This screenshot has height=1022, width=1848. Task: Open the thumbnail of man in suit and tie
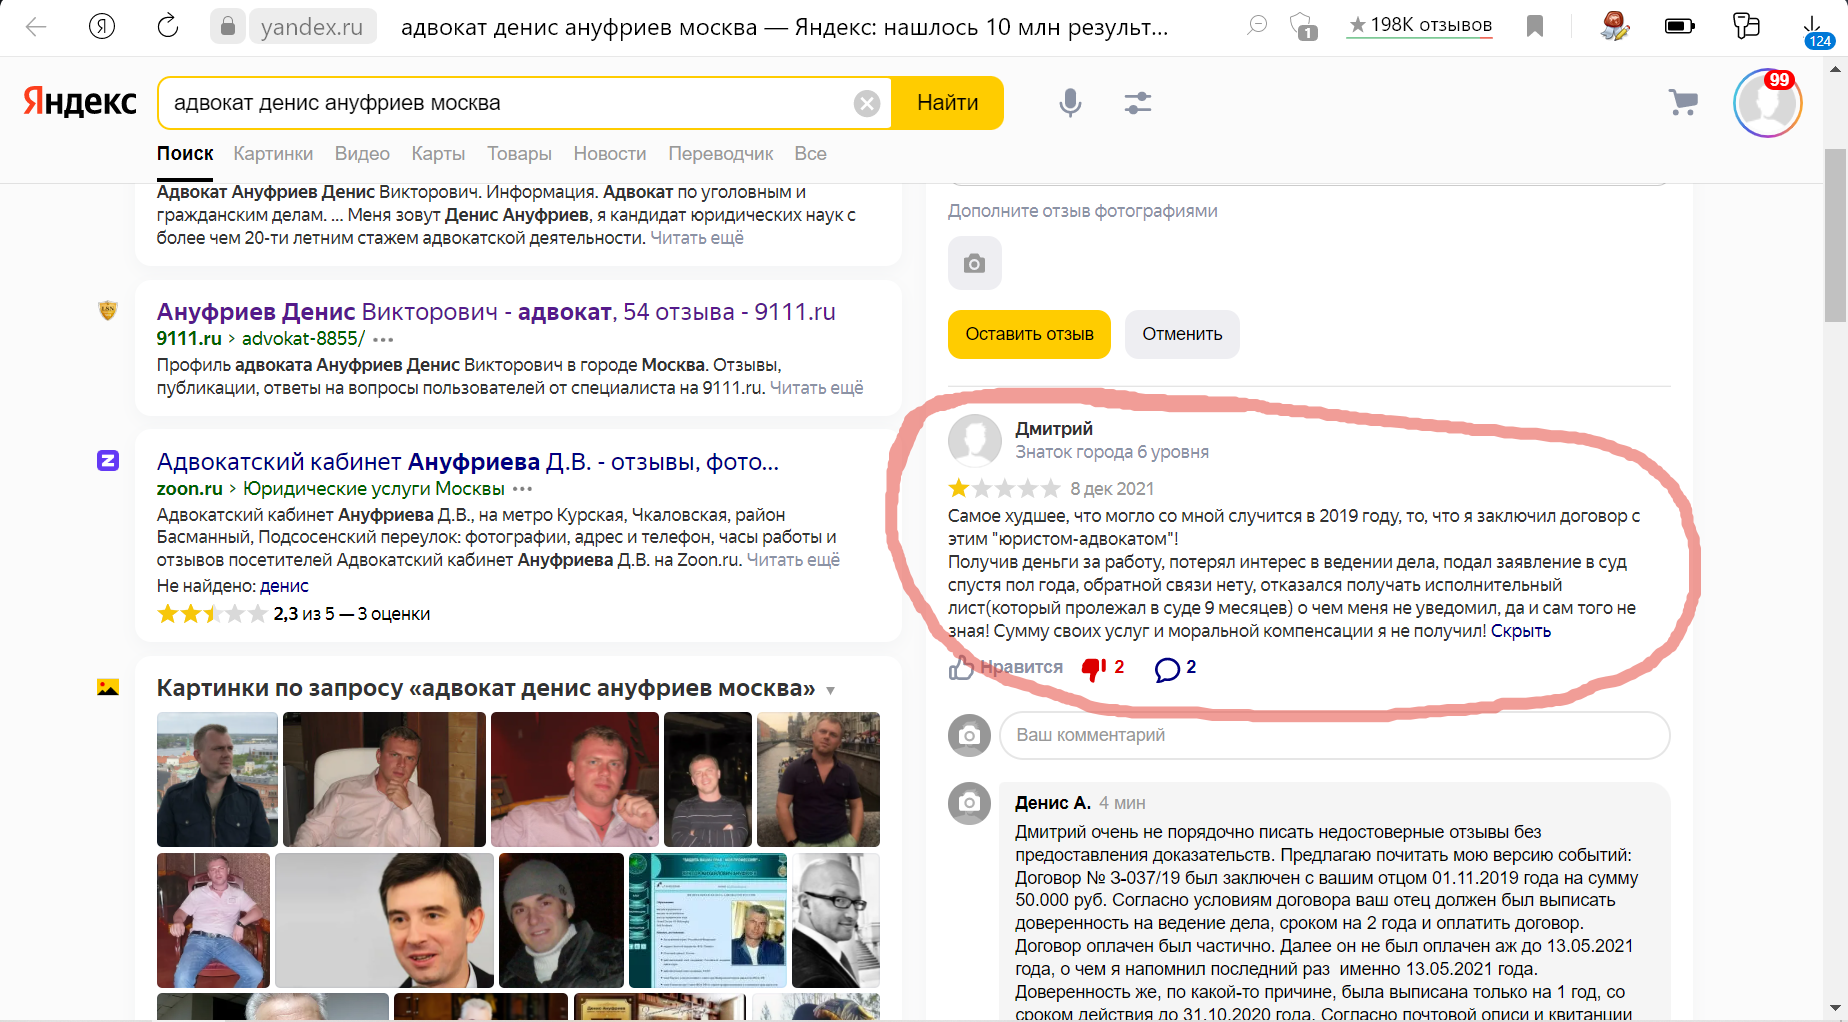(384, 920)
